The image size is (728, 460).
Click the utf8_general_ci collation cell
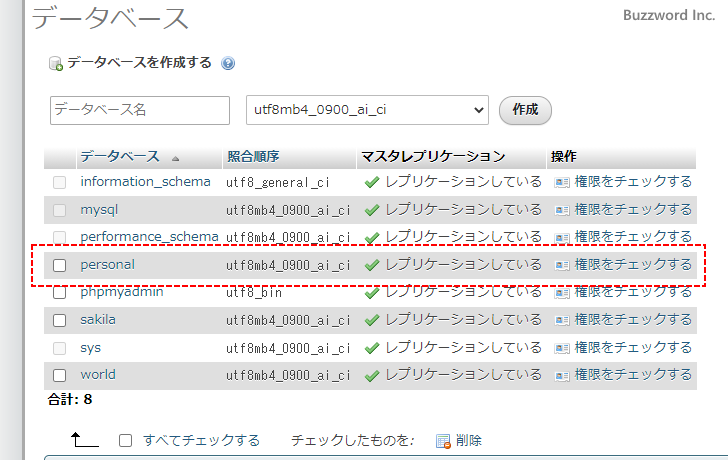coord(278,182)
